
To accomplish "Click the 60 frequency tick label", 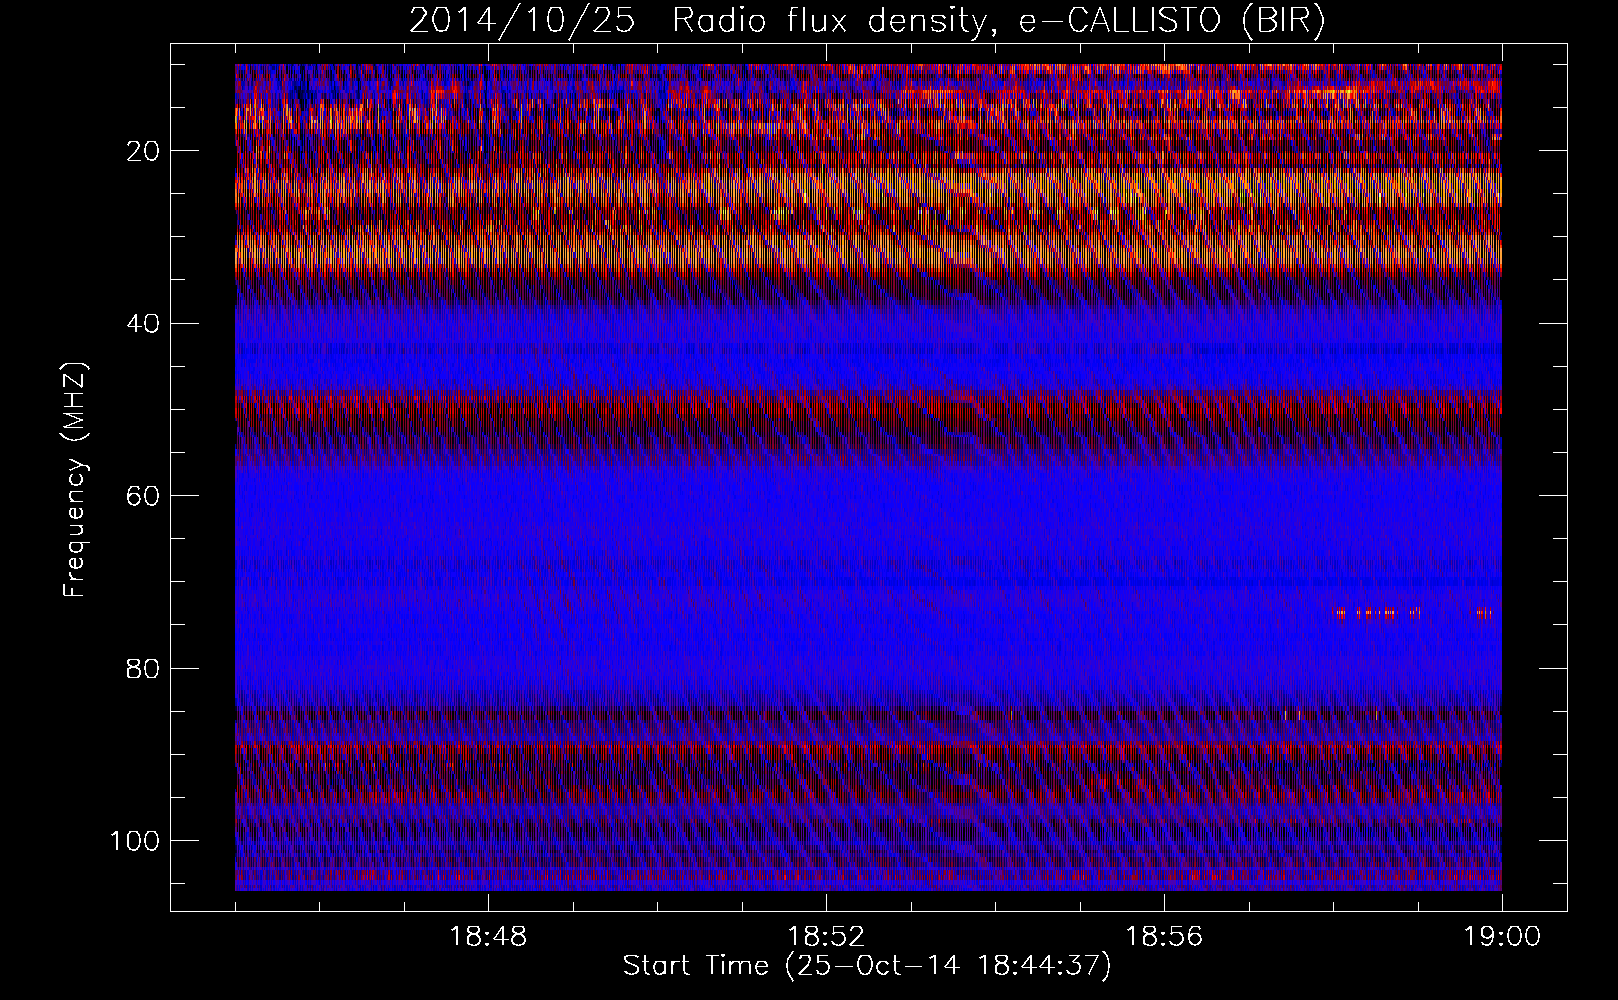I will [x=144, y=496].
